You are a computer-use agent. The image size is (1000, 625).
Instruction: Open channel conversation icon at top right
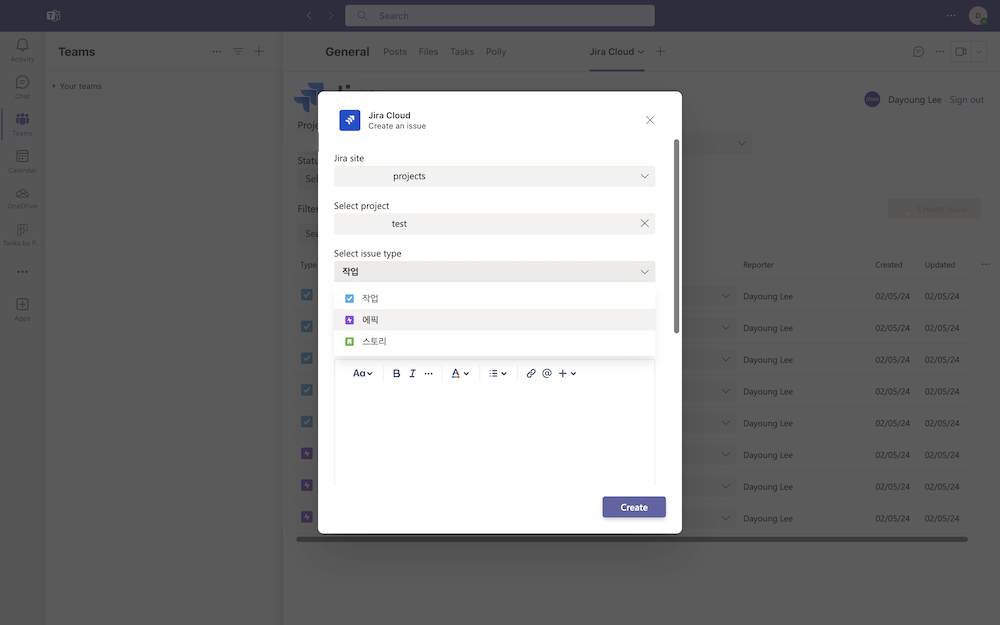918,52
